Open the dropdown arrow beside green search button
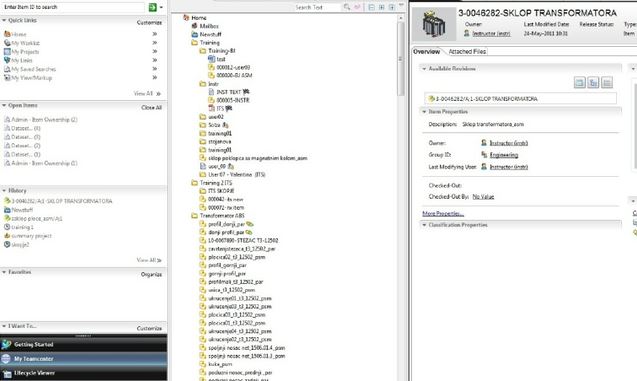Viewport: 637px width, 381px height. pyautogui.click(x=161, y=7)
